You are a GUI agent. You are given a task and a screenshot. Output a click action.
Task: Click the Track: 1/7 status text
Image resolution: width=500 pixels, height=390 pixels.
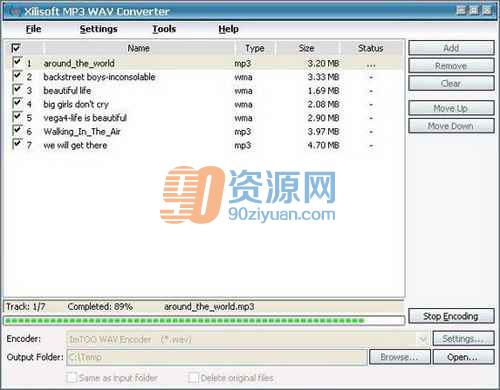pos(26,307)
